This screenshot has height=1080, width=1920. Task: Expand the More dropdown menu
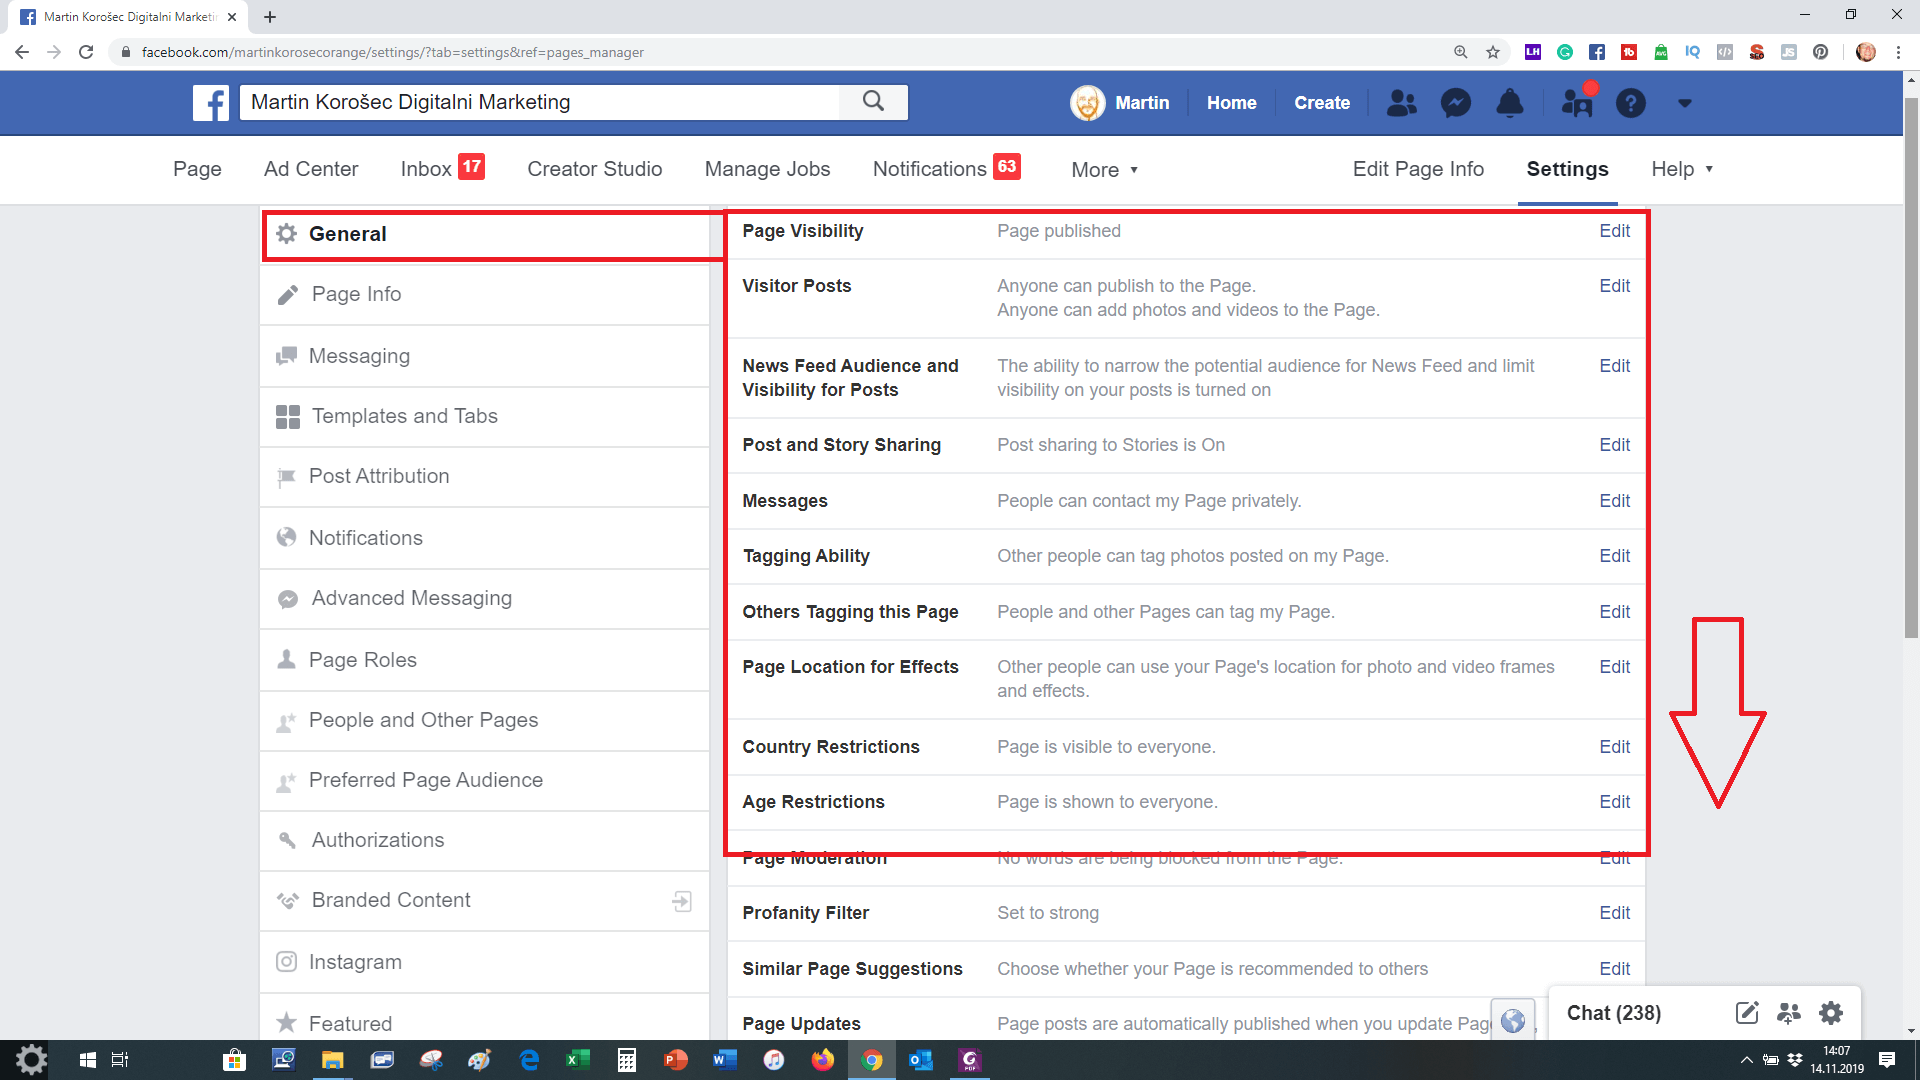1104,170
